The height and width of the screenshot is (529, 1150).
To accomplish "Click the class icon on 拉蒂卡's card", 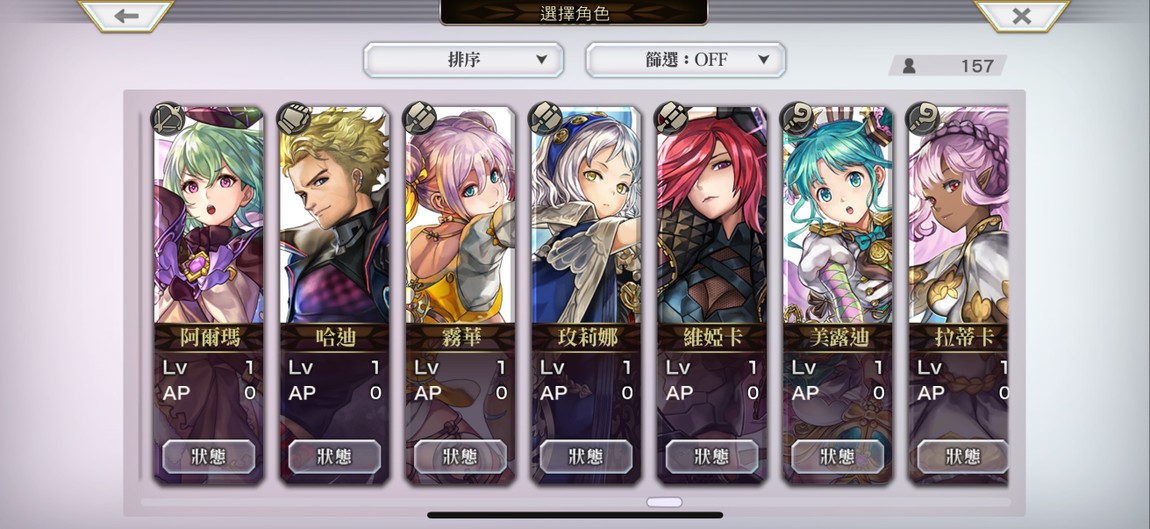I will [923, 118].
